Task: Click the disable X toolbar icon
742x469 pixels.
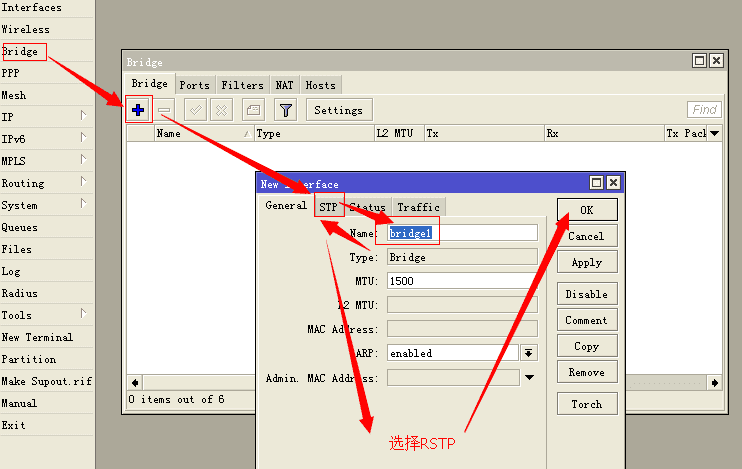Action: pyautogui.click(x=221, y=110)
